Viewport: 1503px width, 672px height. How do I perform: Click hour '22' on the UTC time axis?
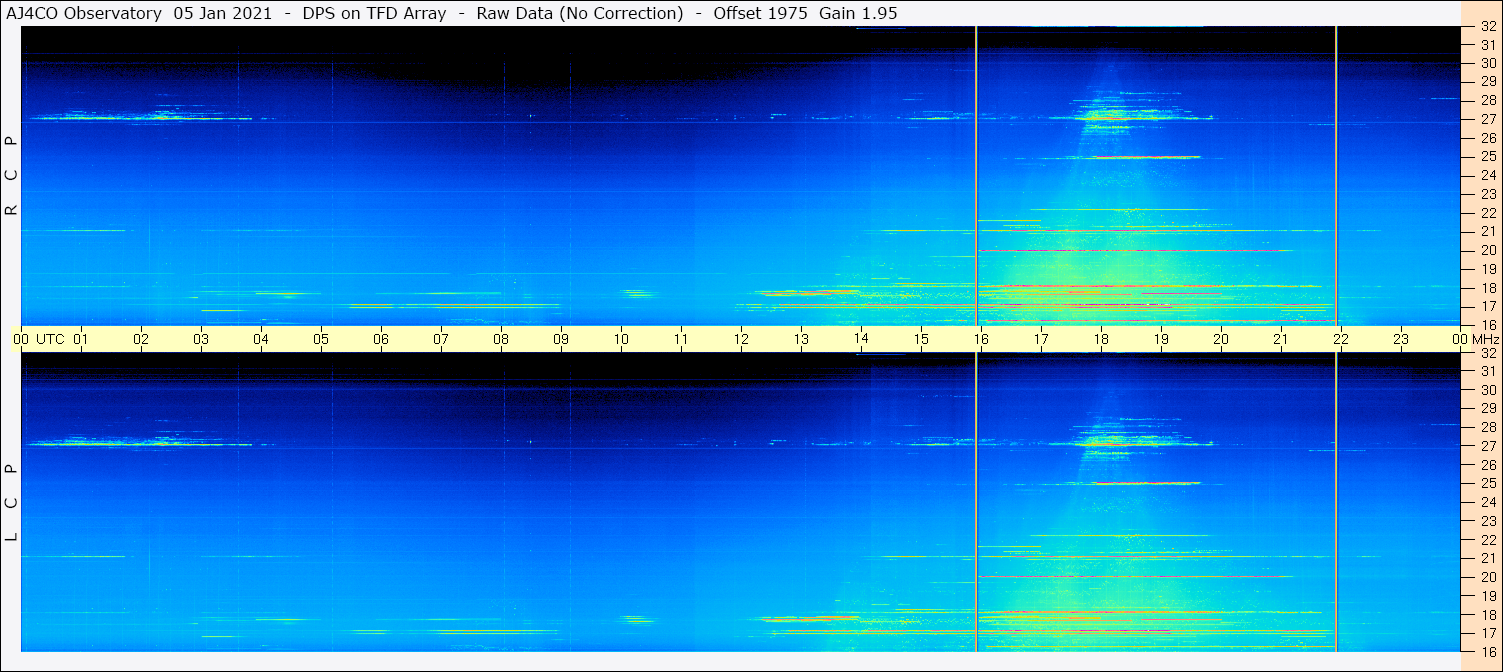(1341, 339)
